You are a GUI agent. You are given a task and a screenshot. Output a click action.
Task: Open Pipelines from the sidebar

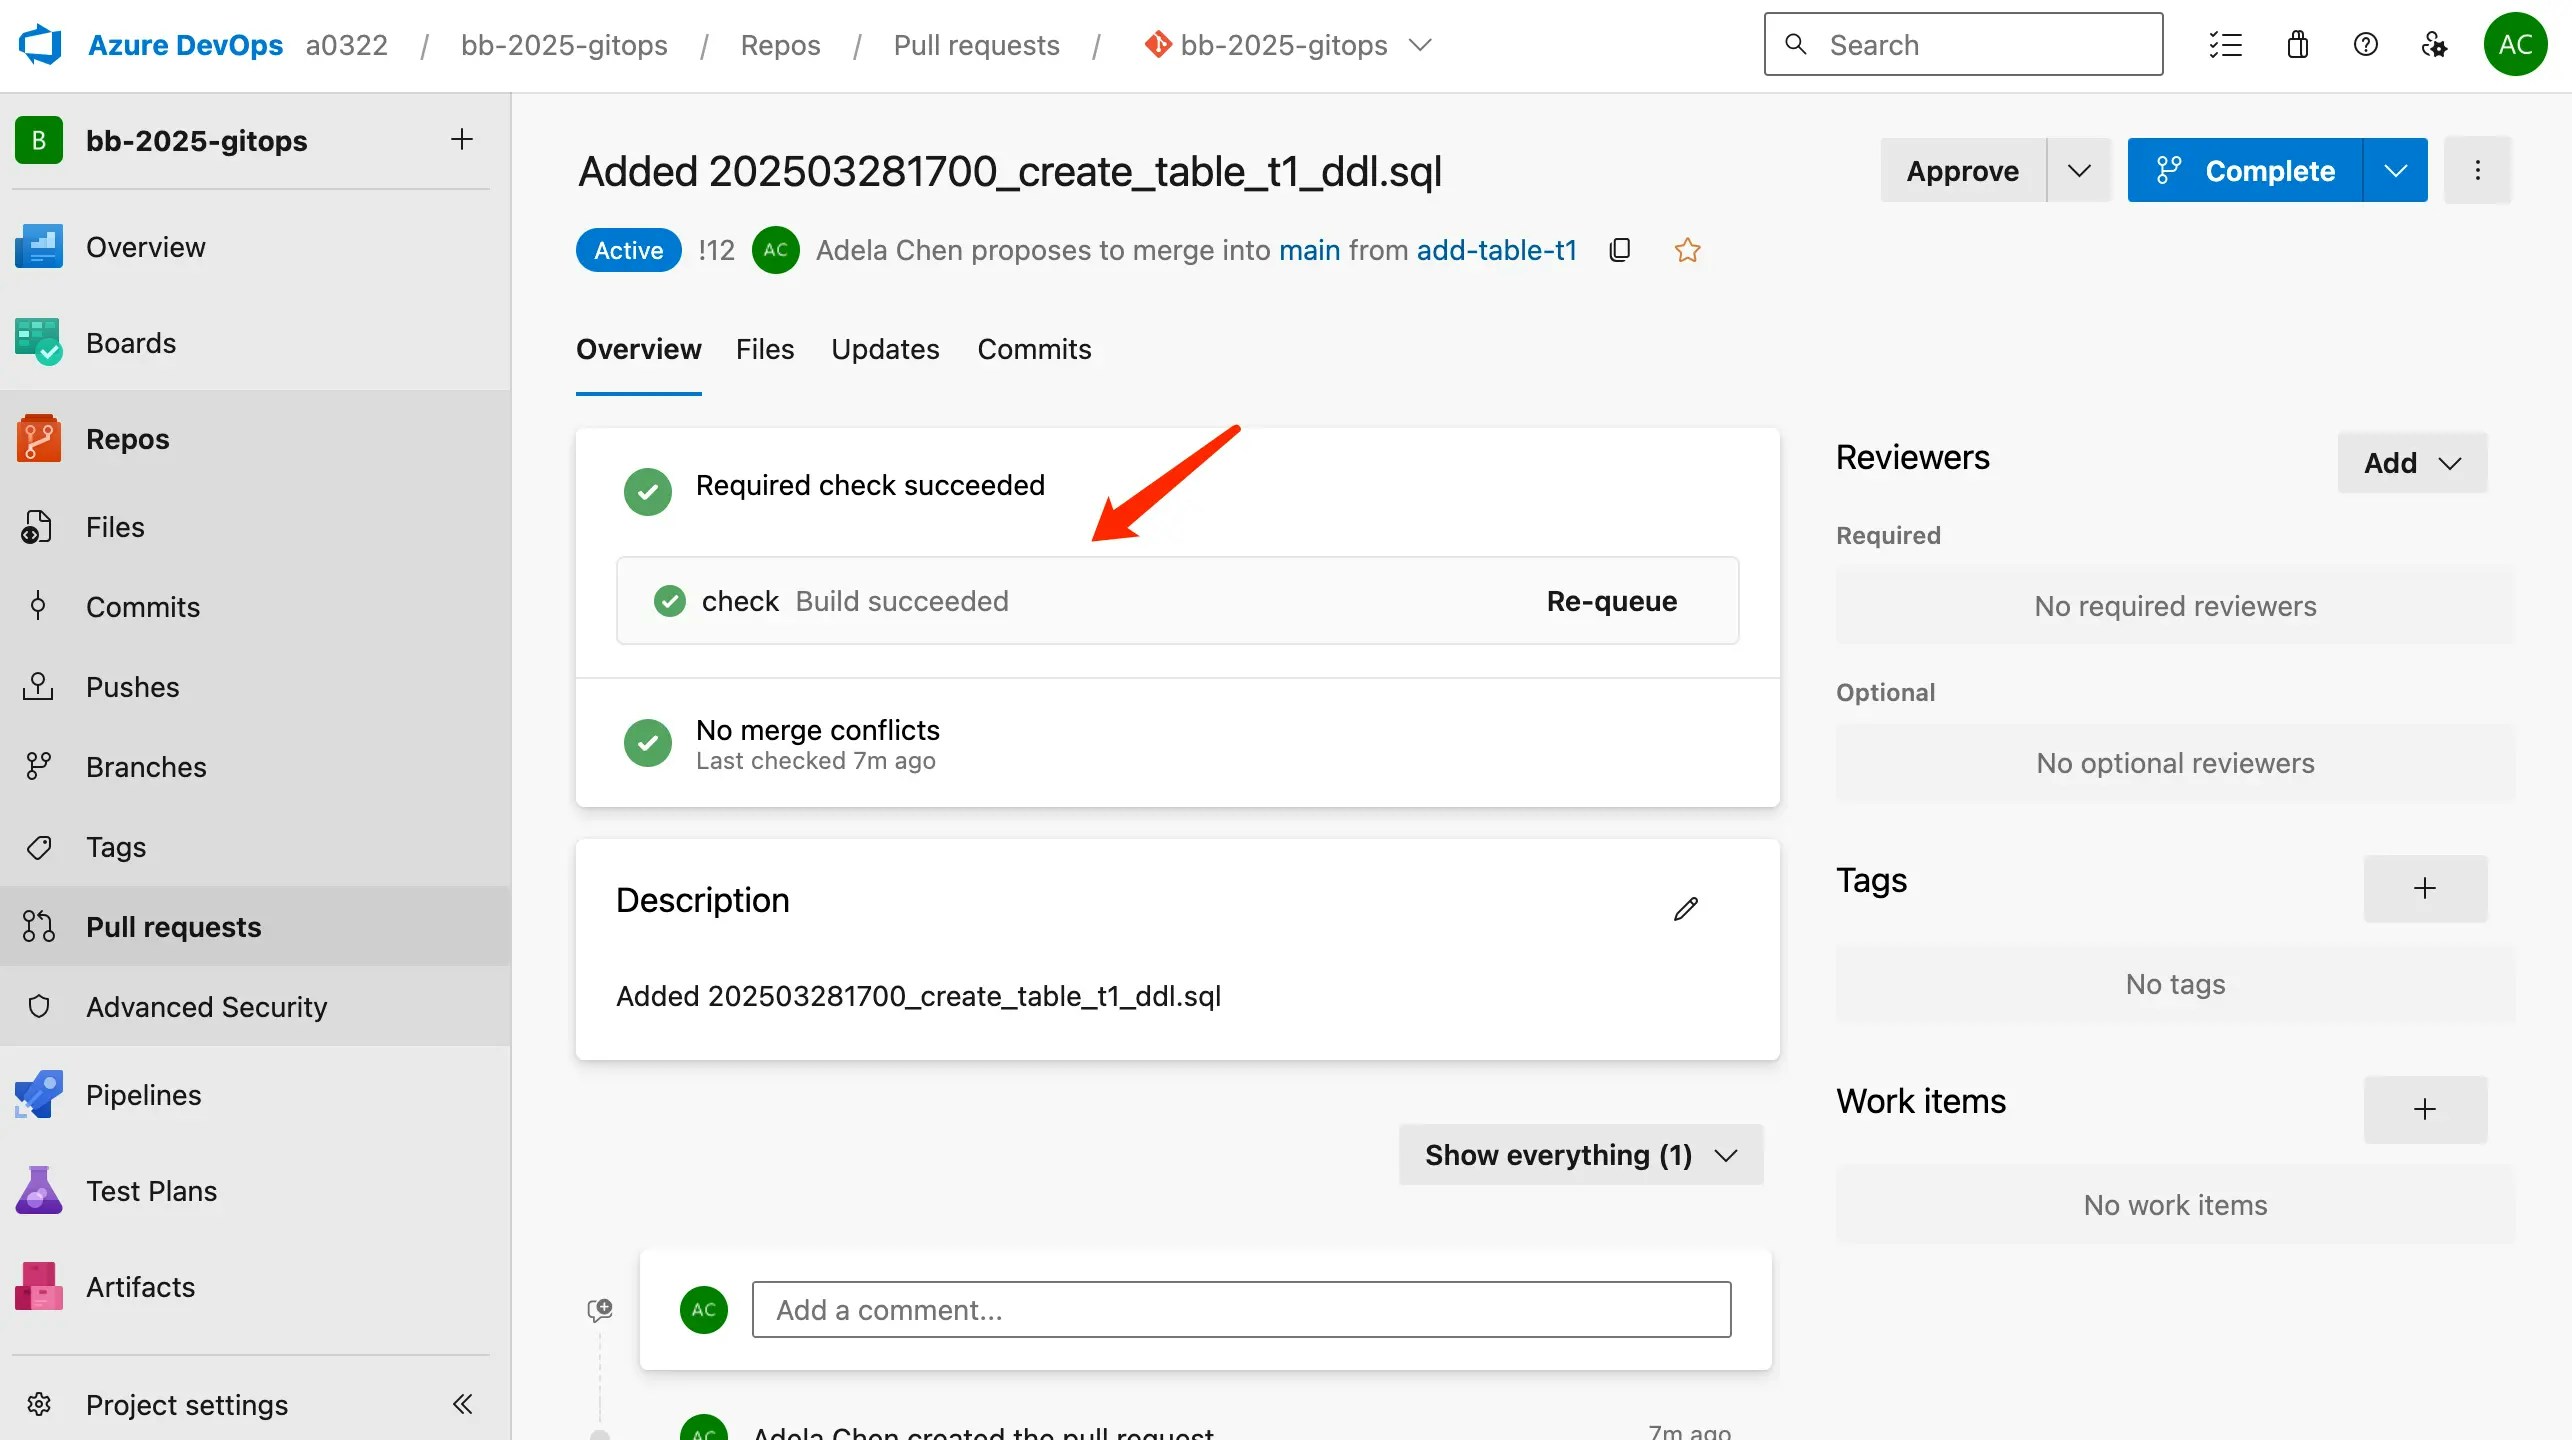pyautogui.click(x=143, y=1094)
